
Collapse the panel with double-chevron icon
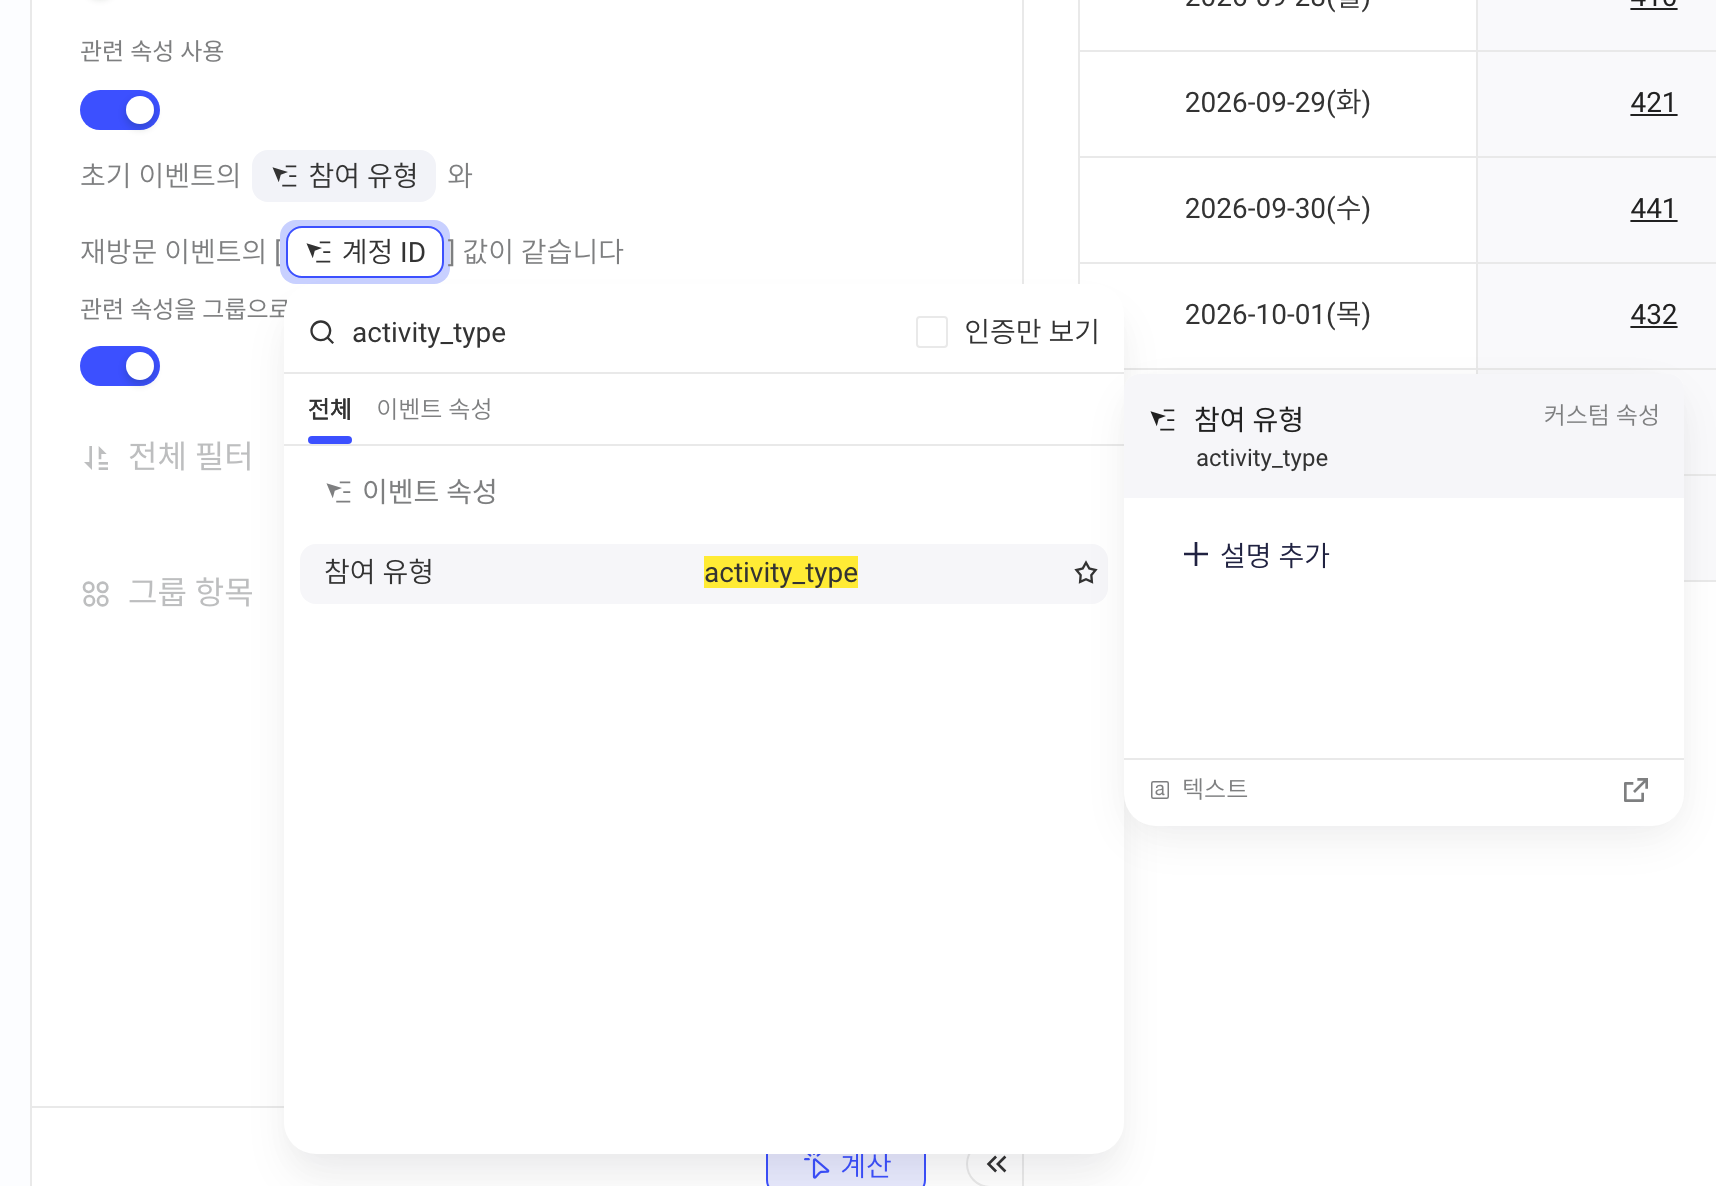[996, 1164]
